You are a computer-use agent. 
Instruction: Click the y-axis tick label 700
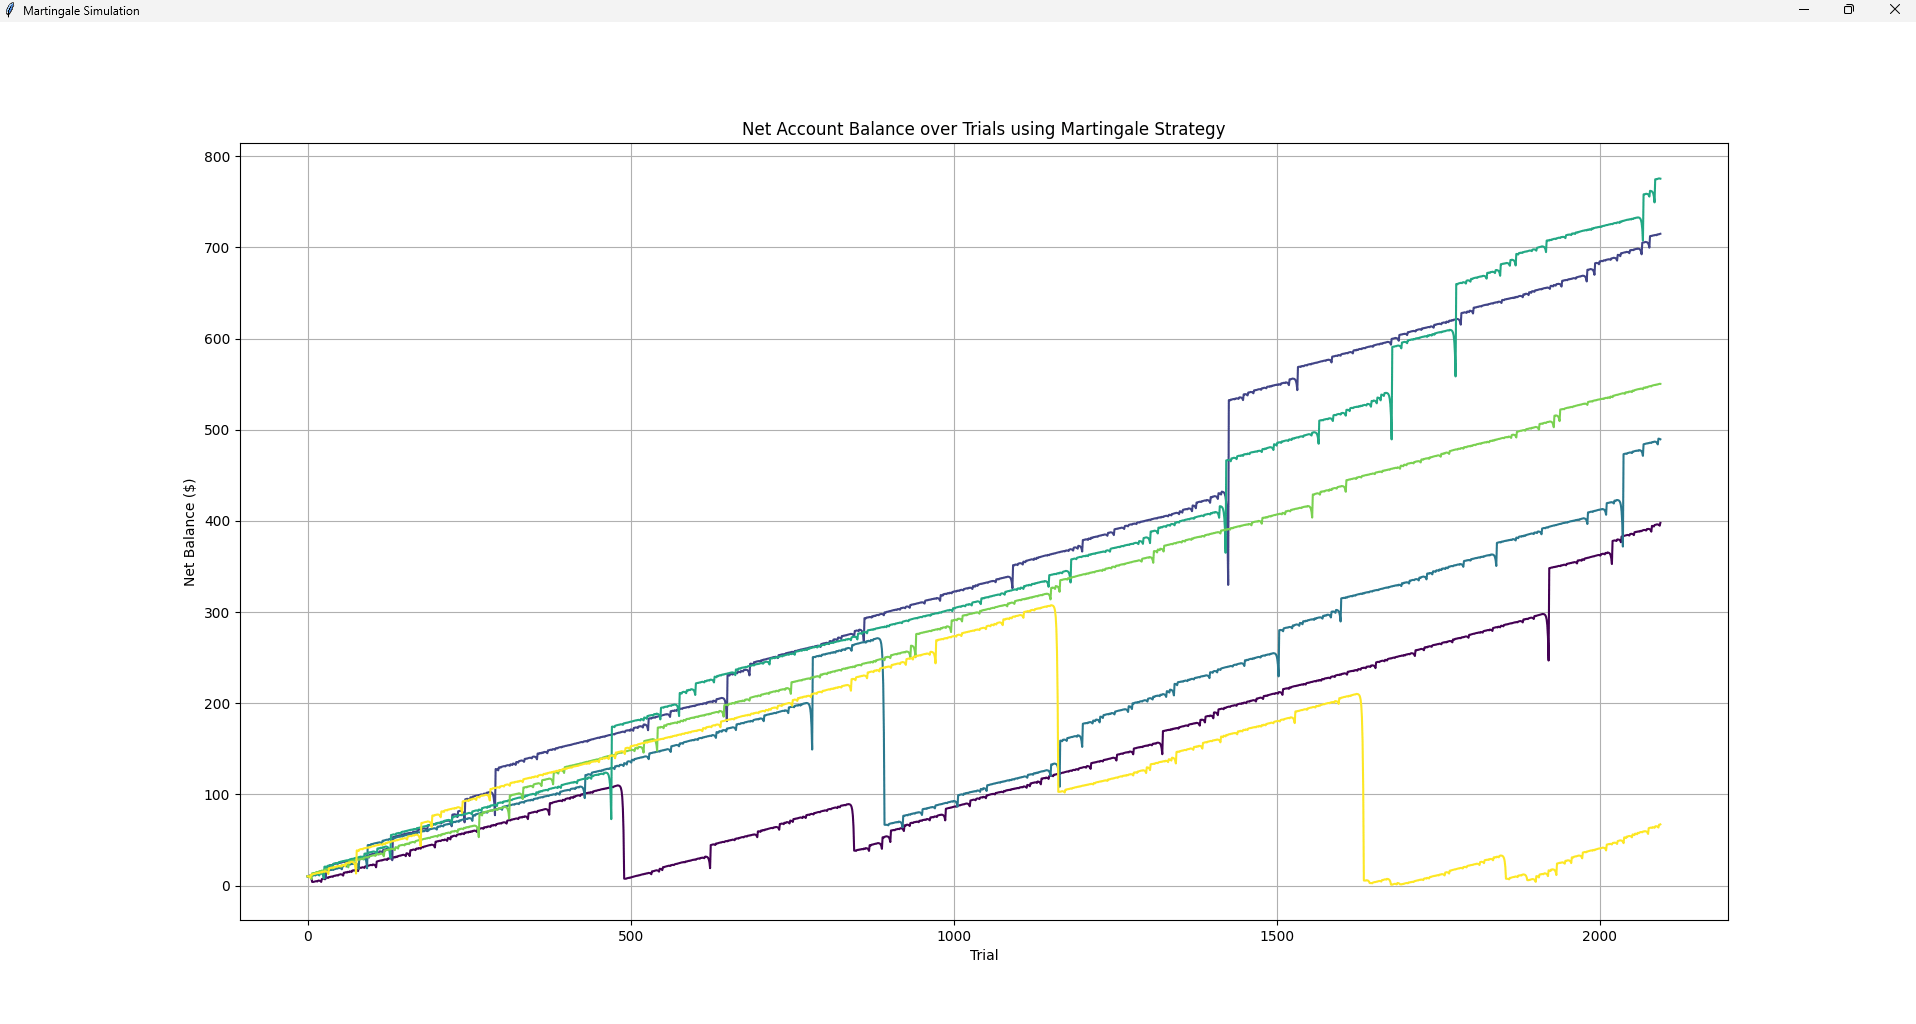(217, 248)
